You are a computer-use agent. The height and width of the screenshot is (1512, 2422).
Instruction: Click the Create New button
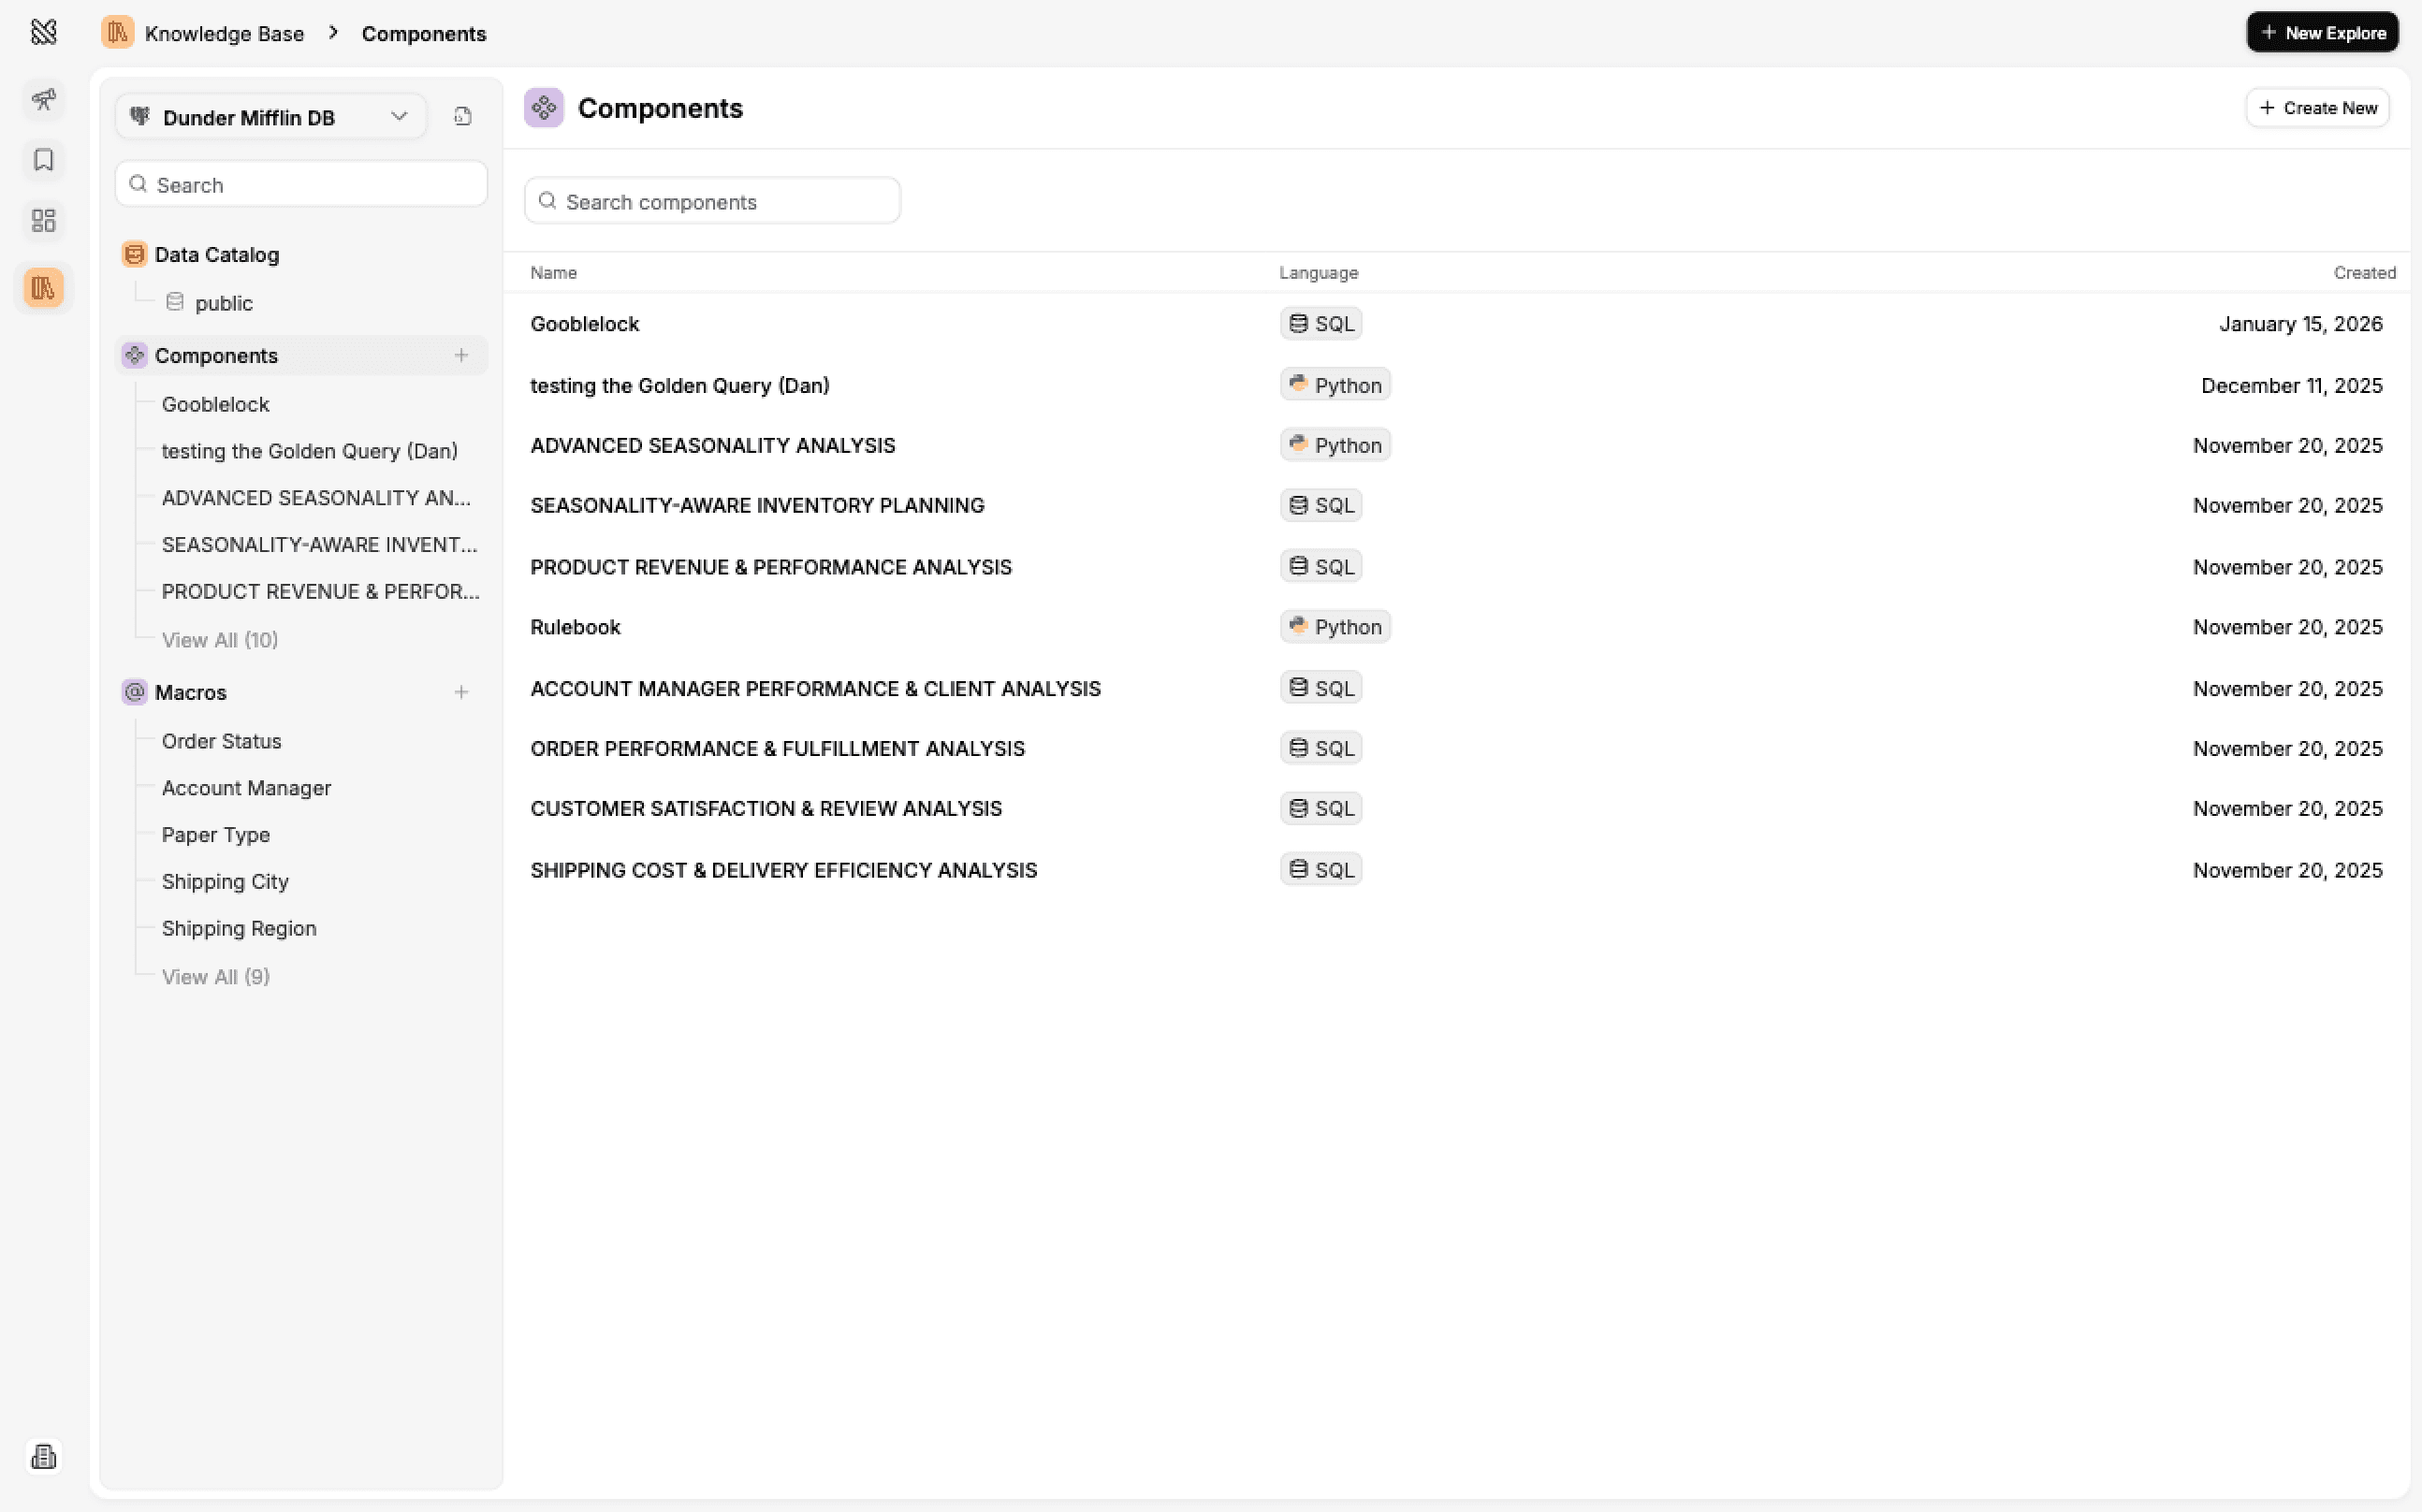click(2317, 107)
